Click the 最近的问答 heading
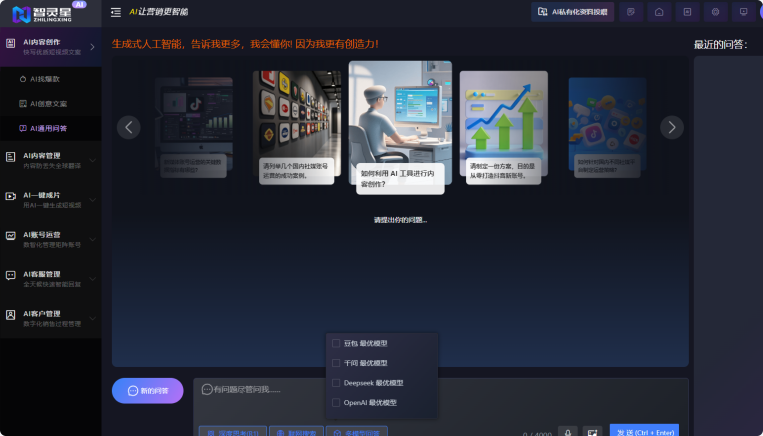 tap(720, 45)
